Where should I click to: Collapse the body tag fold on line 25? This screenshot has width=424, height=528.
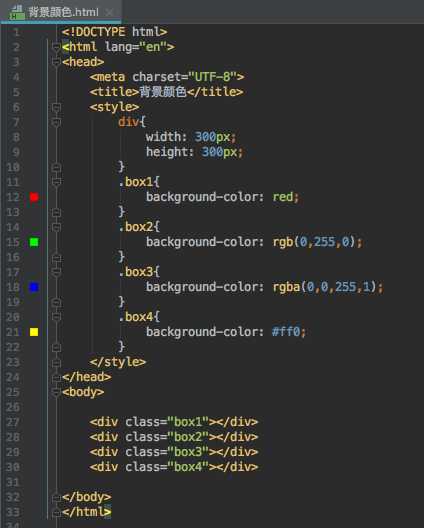[57, 392]
